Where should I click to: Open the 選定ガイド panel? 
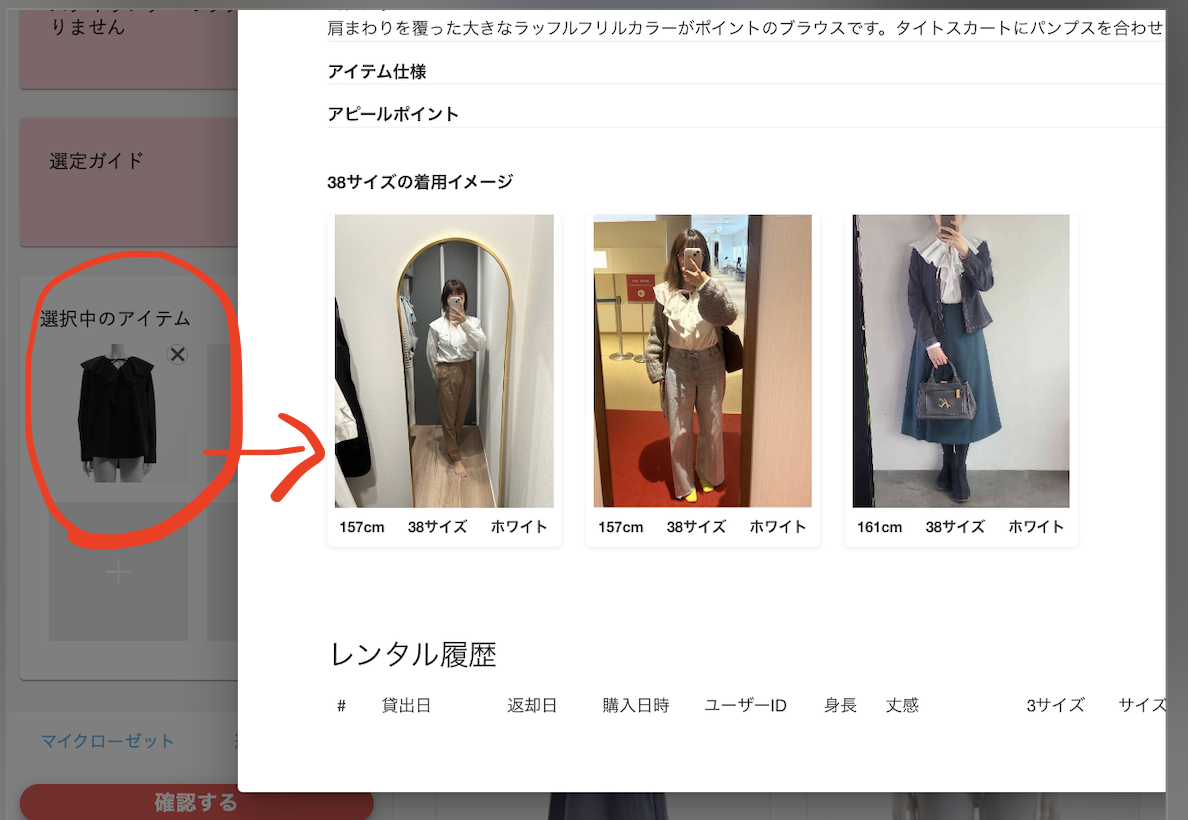click(x=97, y=161)
